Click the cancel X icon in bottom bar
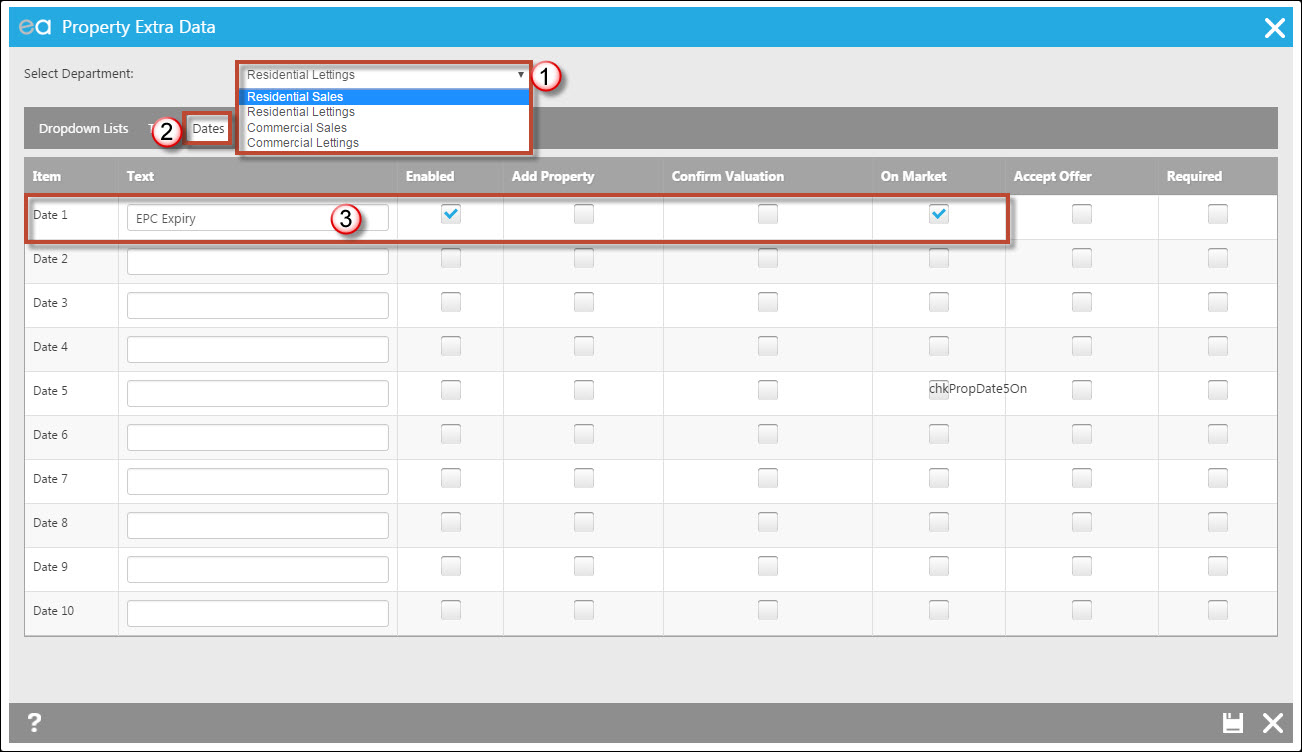 point(1272,723)
